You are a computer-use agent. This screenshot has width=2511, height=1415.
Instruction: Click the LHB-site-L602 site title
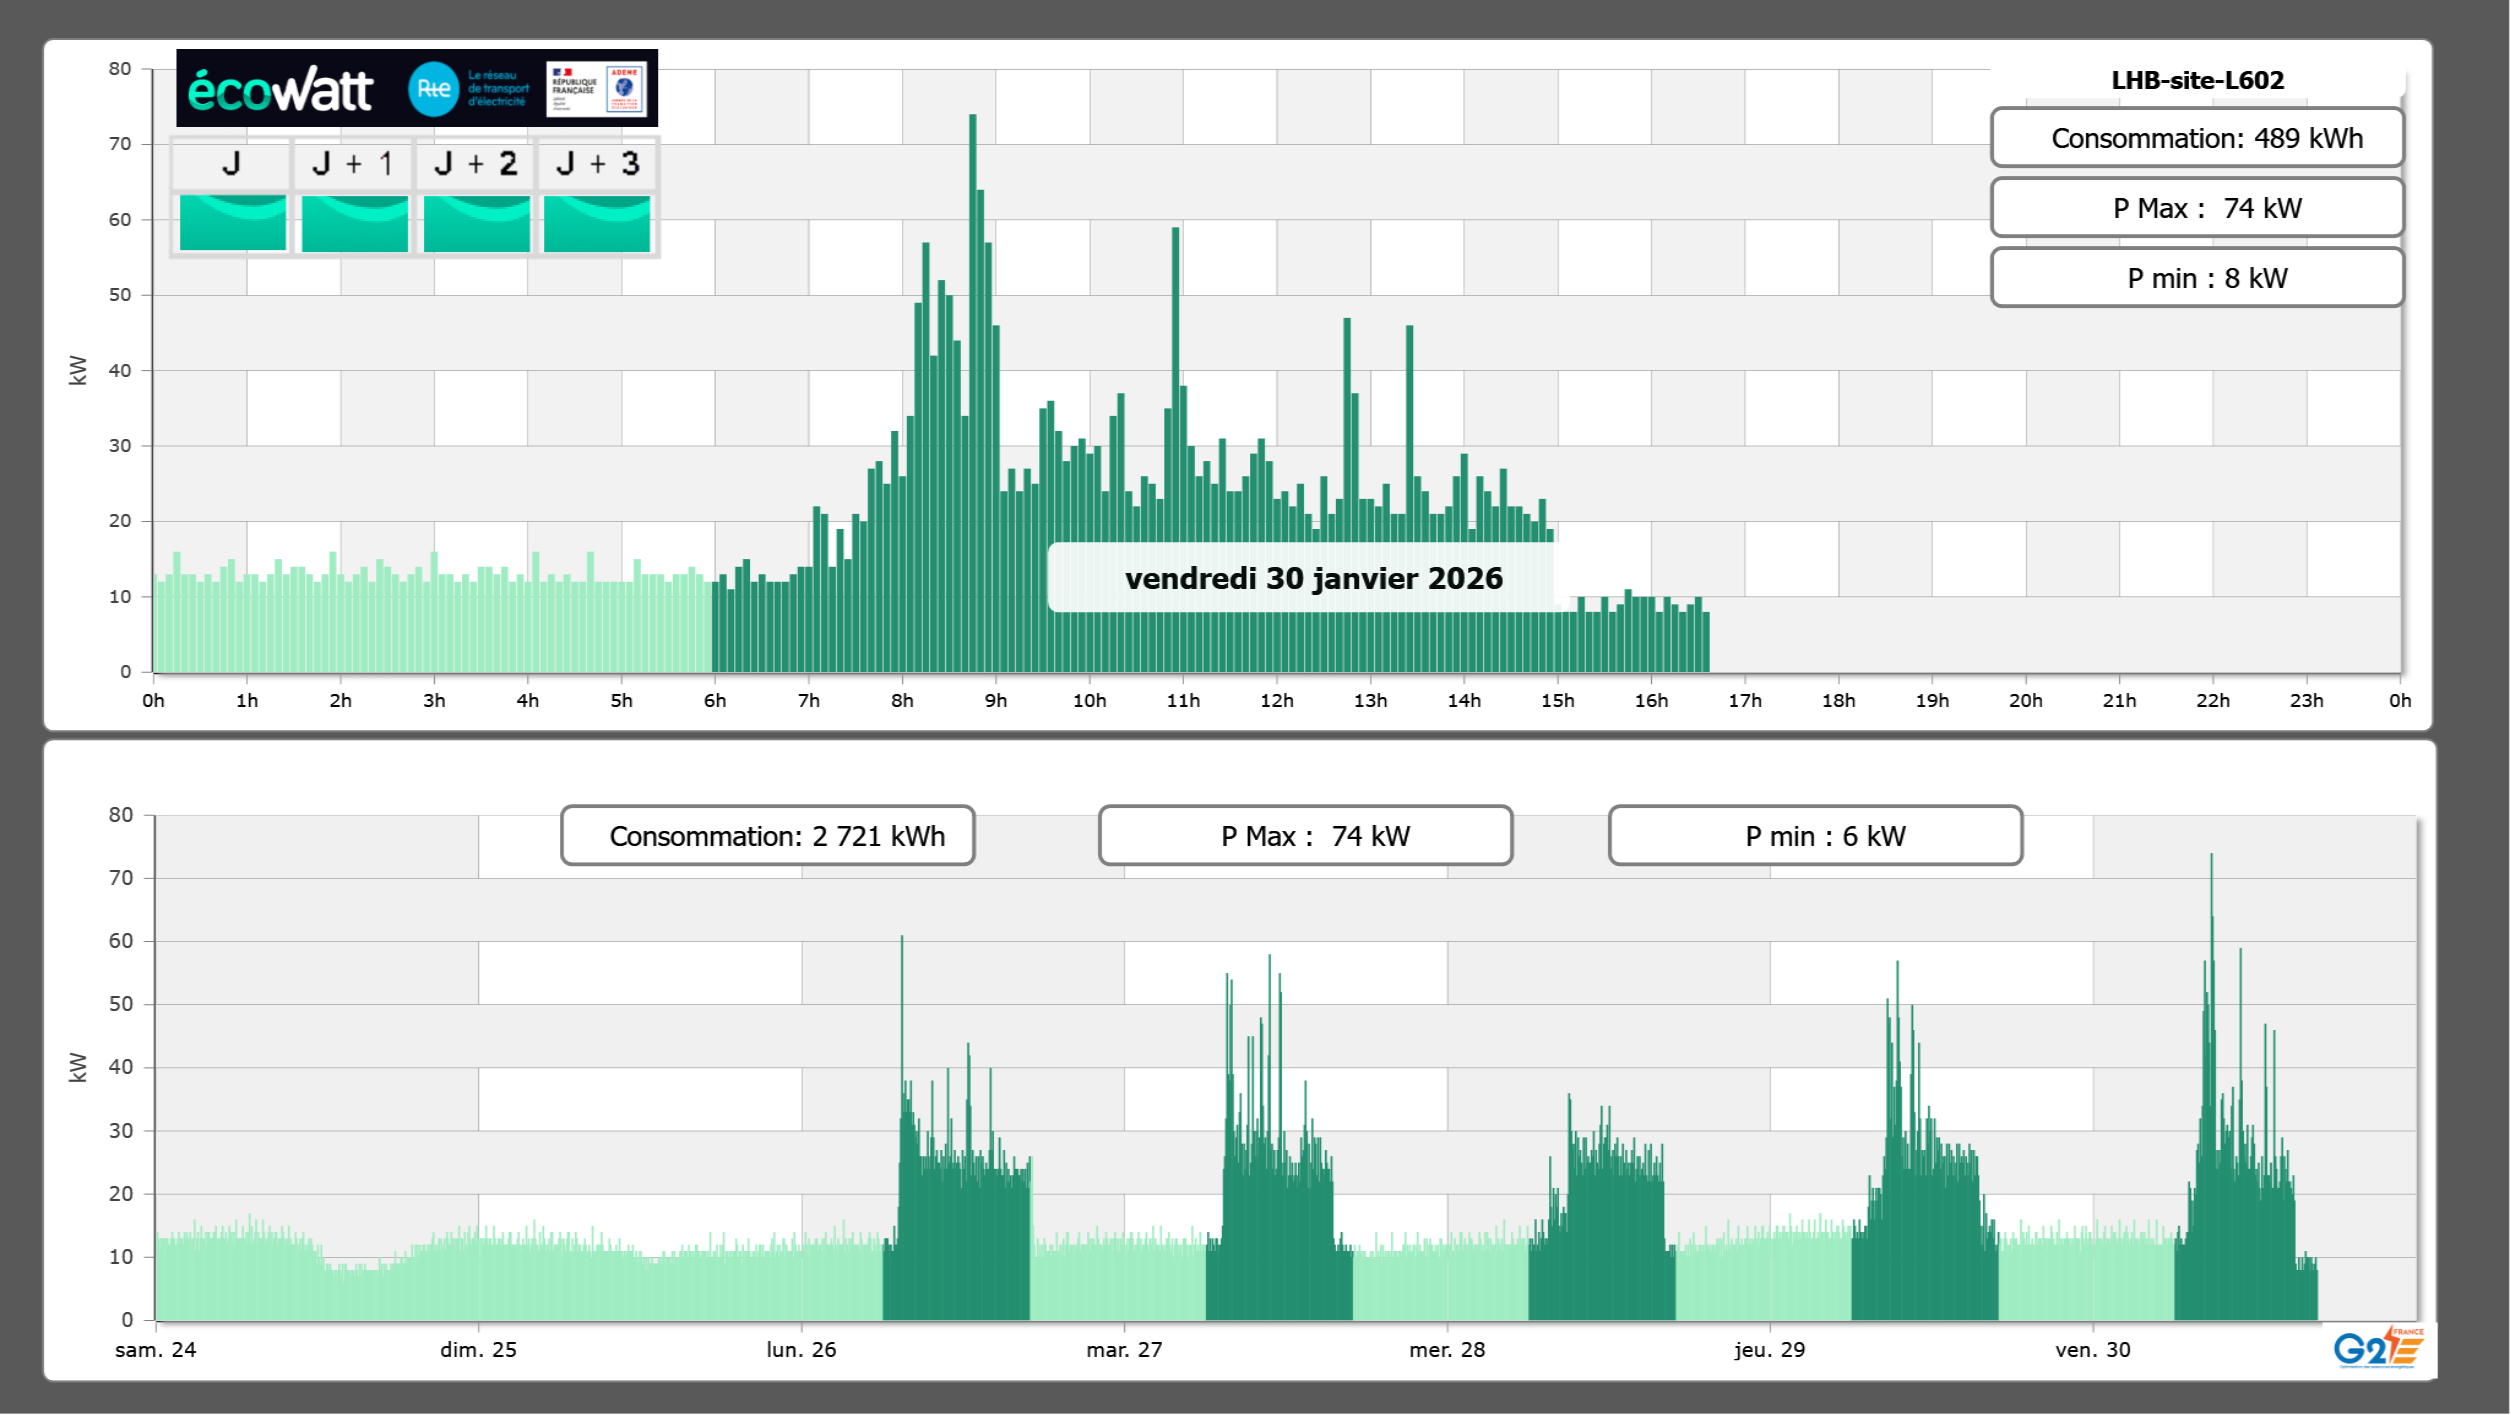[2196, 80]
